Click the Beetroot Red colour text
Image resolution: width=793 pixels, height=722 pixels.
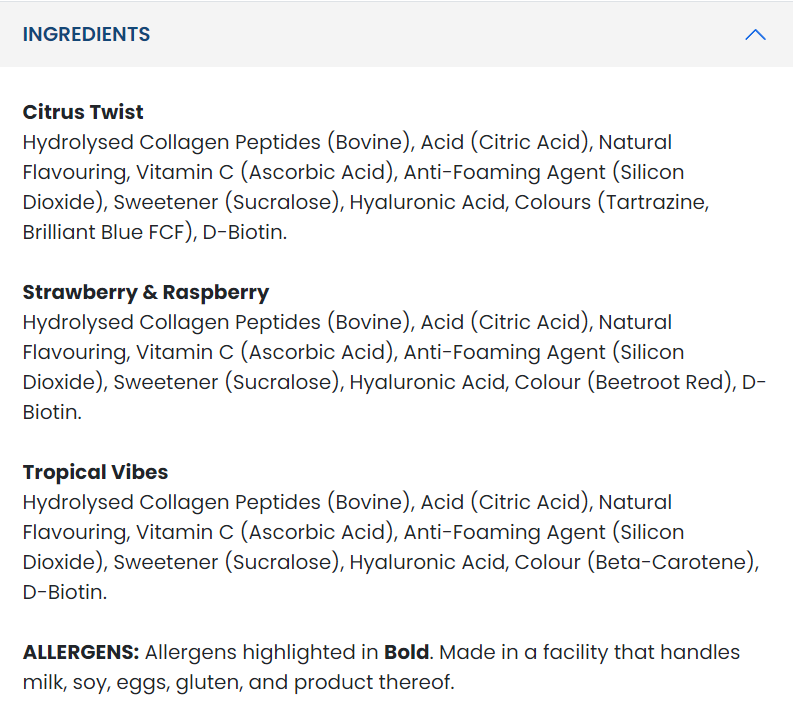[x=659, y=382]
